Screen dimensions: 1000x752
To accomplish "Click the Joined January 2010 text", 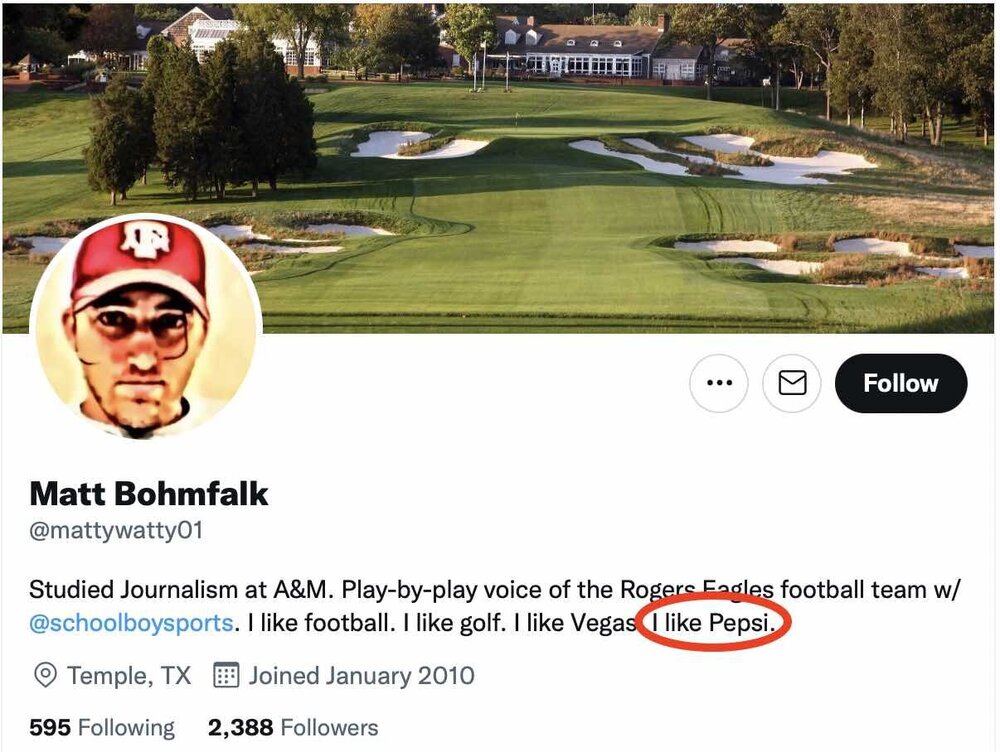I will point(361,676).
